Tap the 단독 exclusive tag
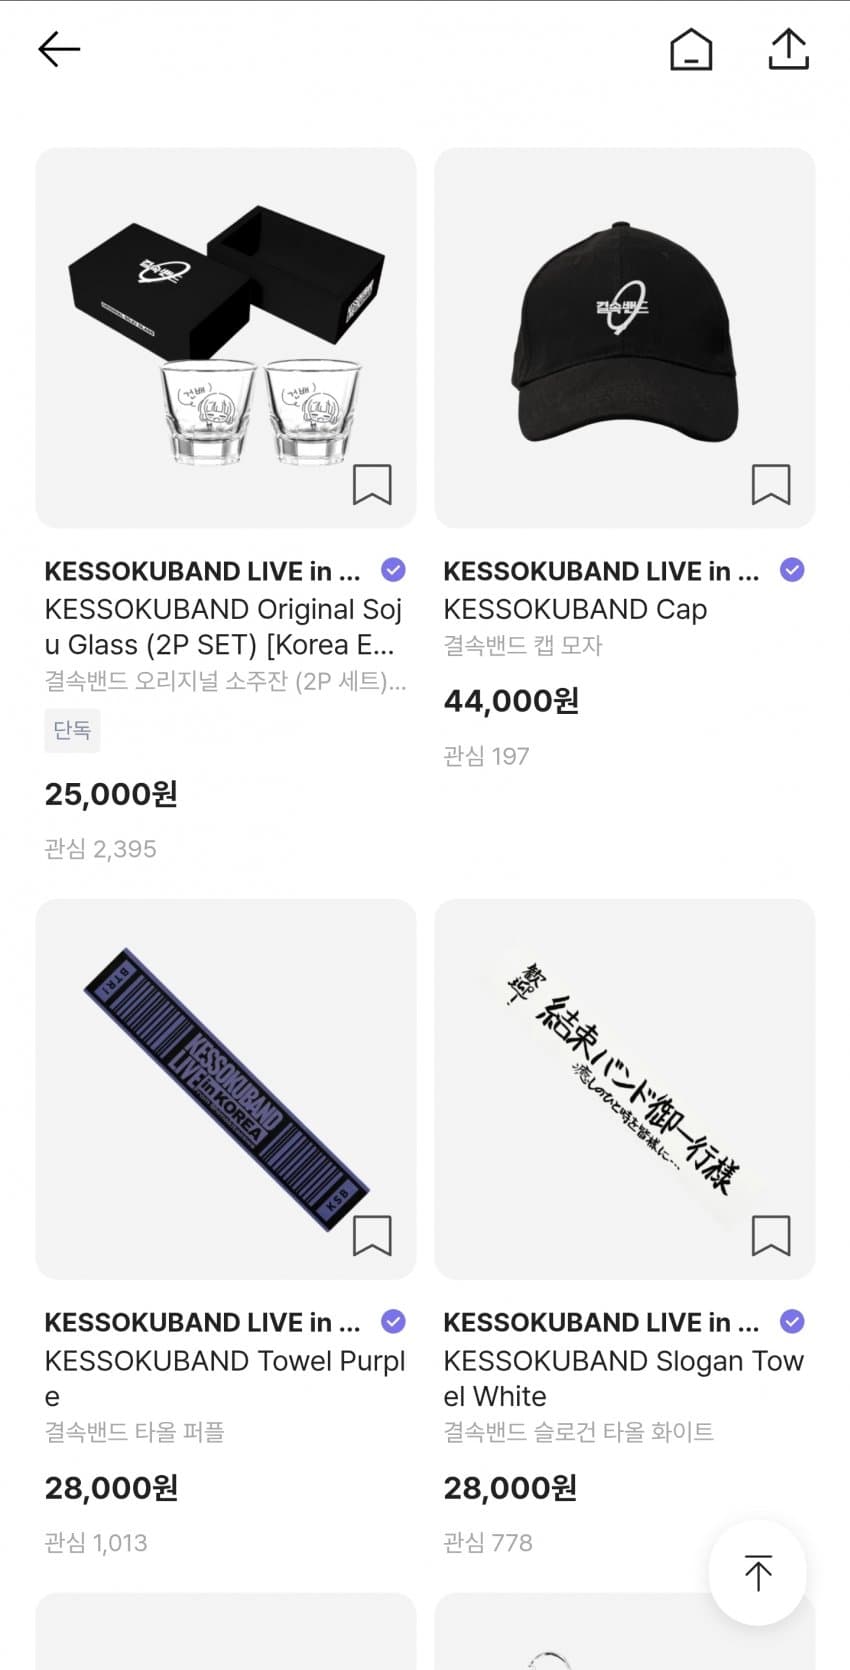The width and height of the screenshot is (850, 1670). (72, 730)
